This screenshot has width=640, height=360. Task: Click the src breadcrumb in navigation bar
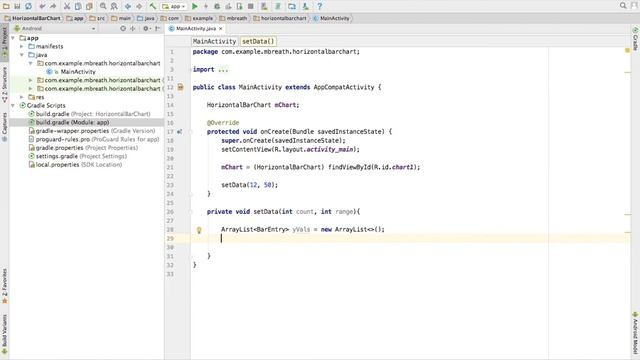(x=98, y=18)
